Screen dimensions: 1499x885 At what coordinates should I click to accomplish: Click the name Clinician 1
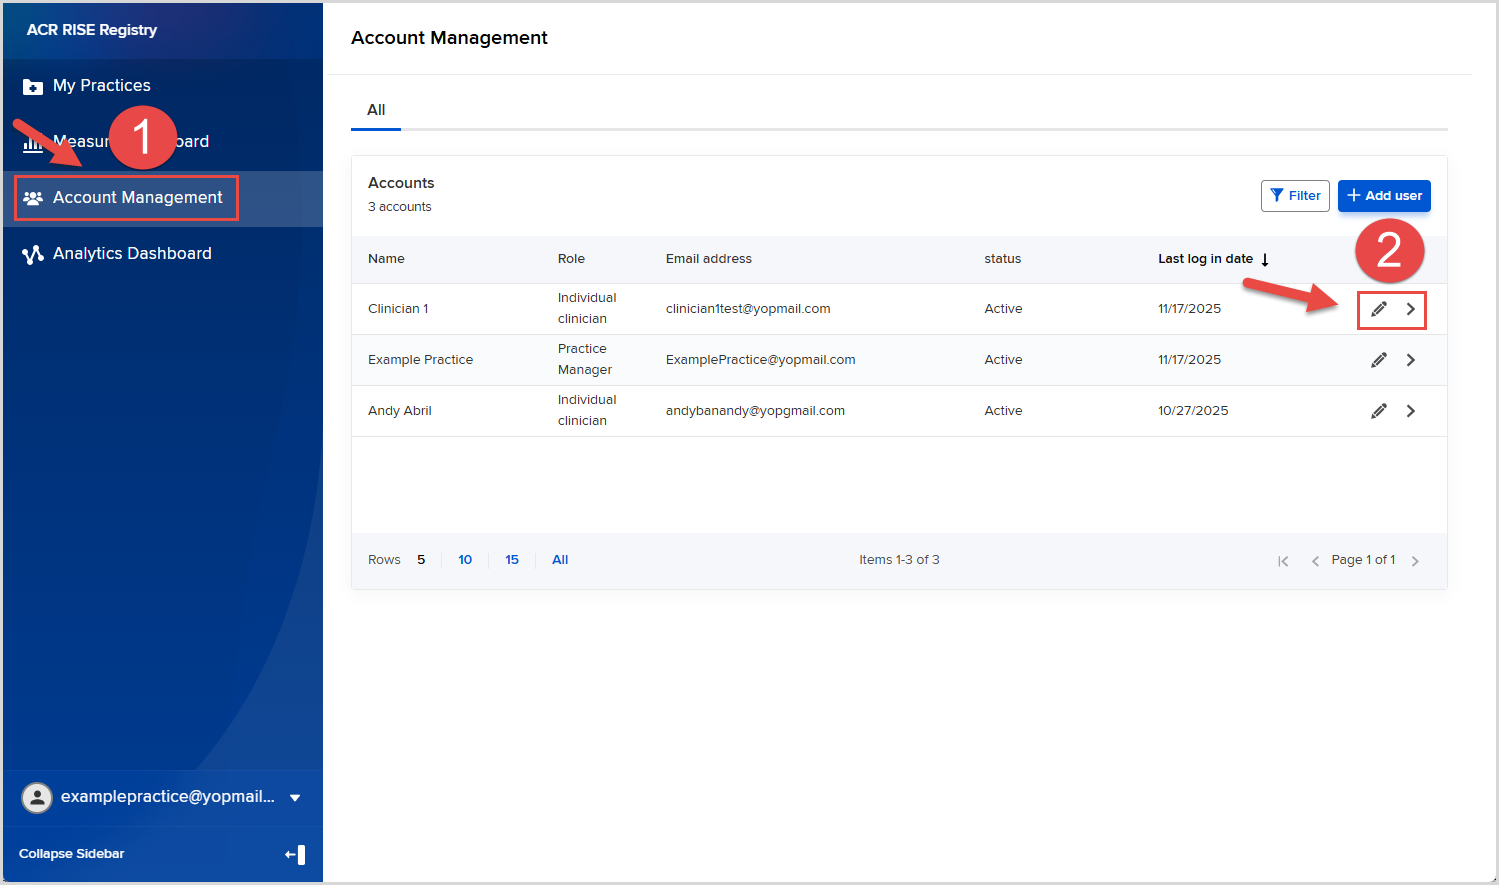pyautogui.click(x=398, y=309)
